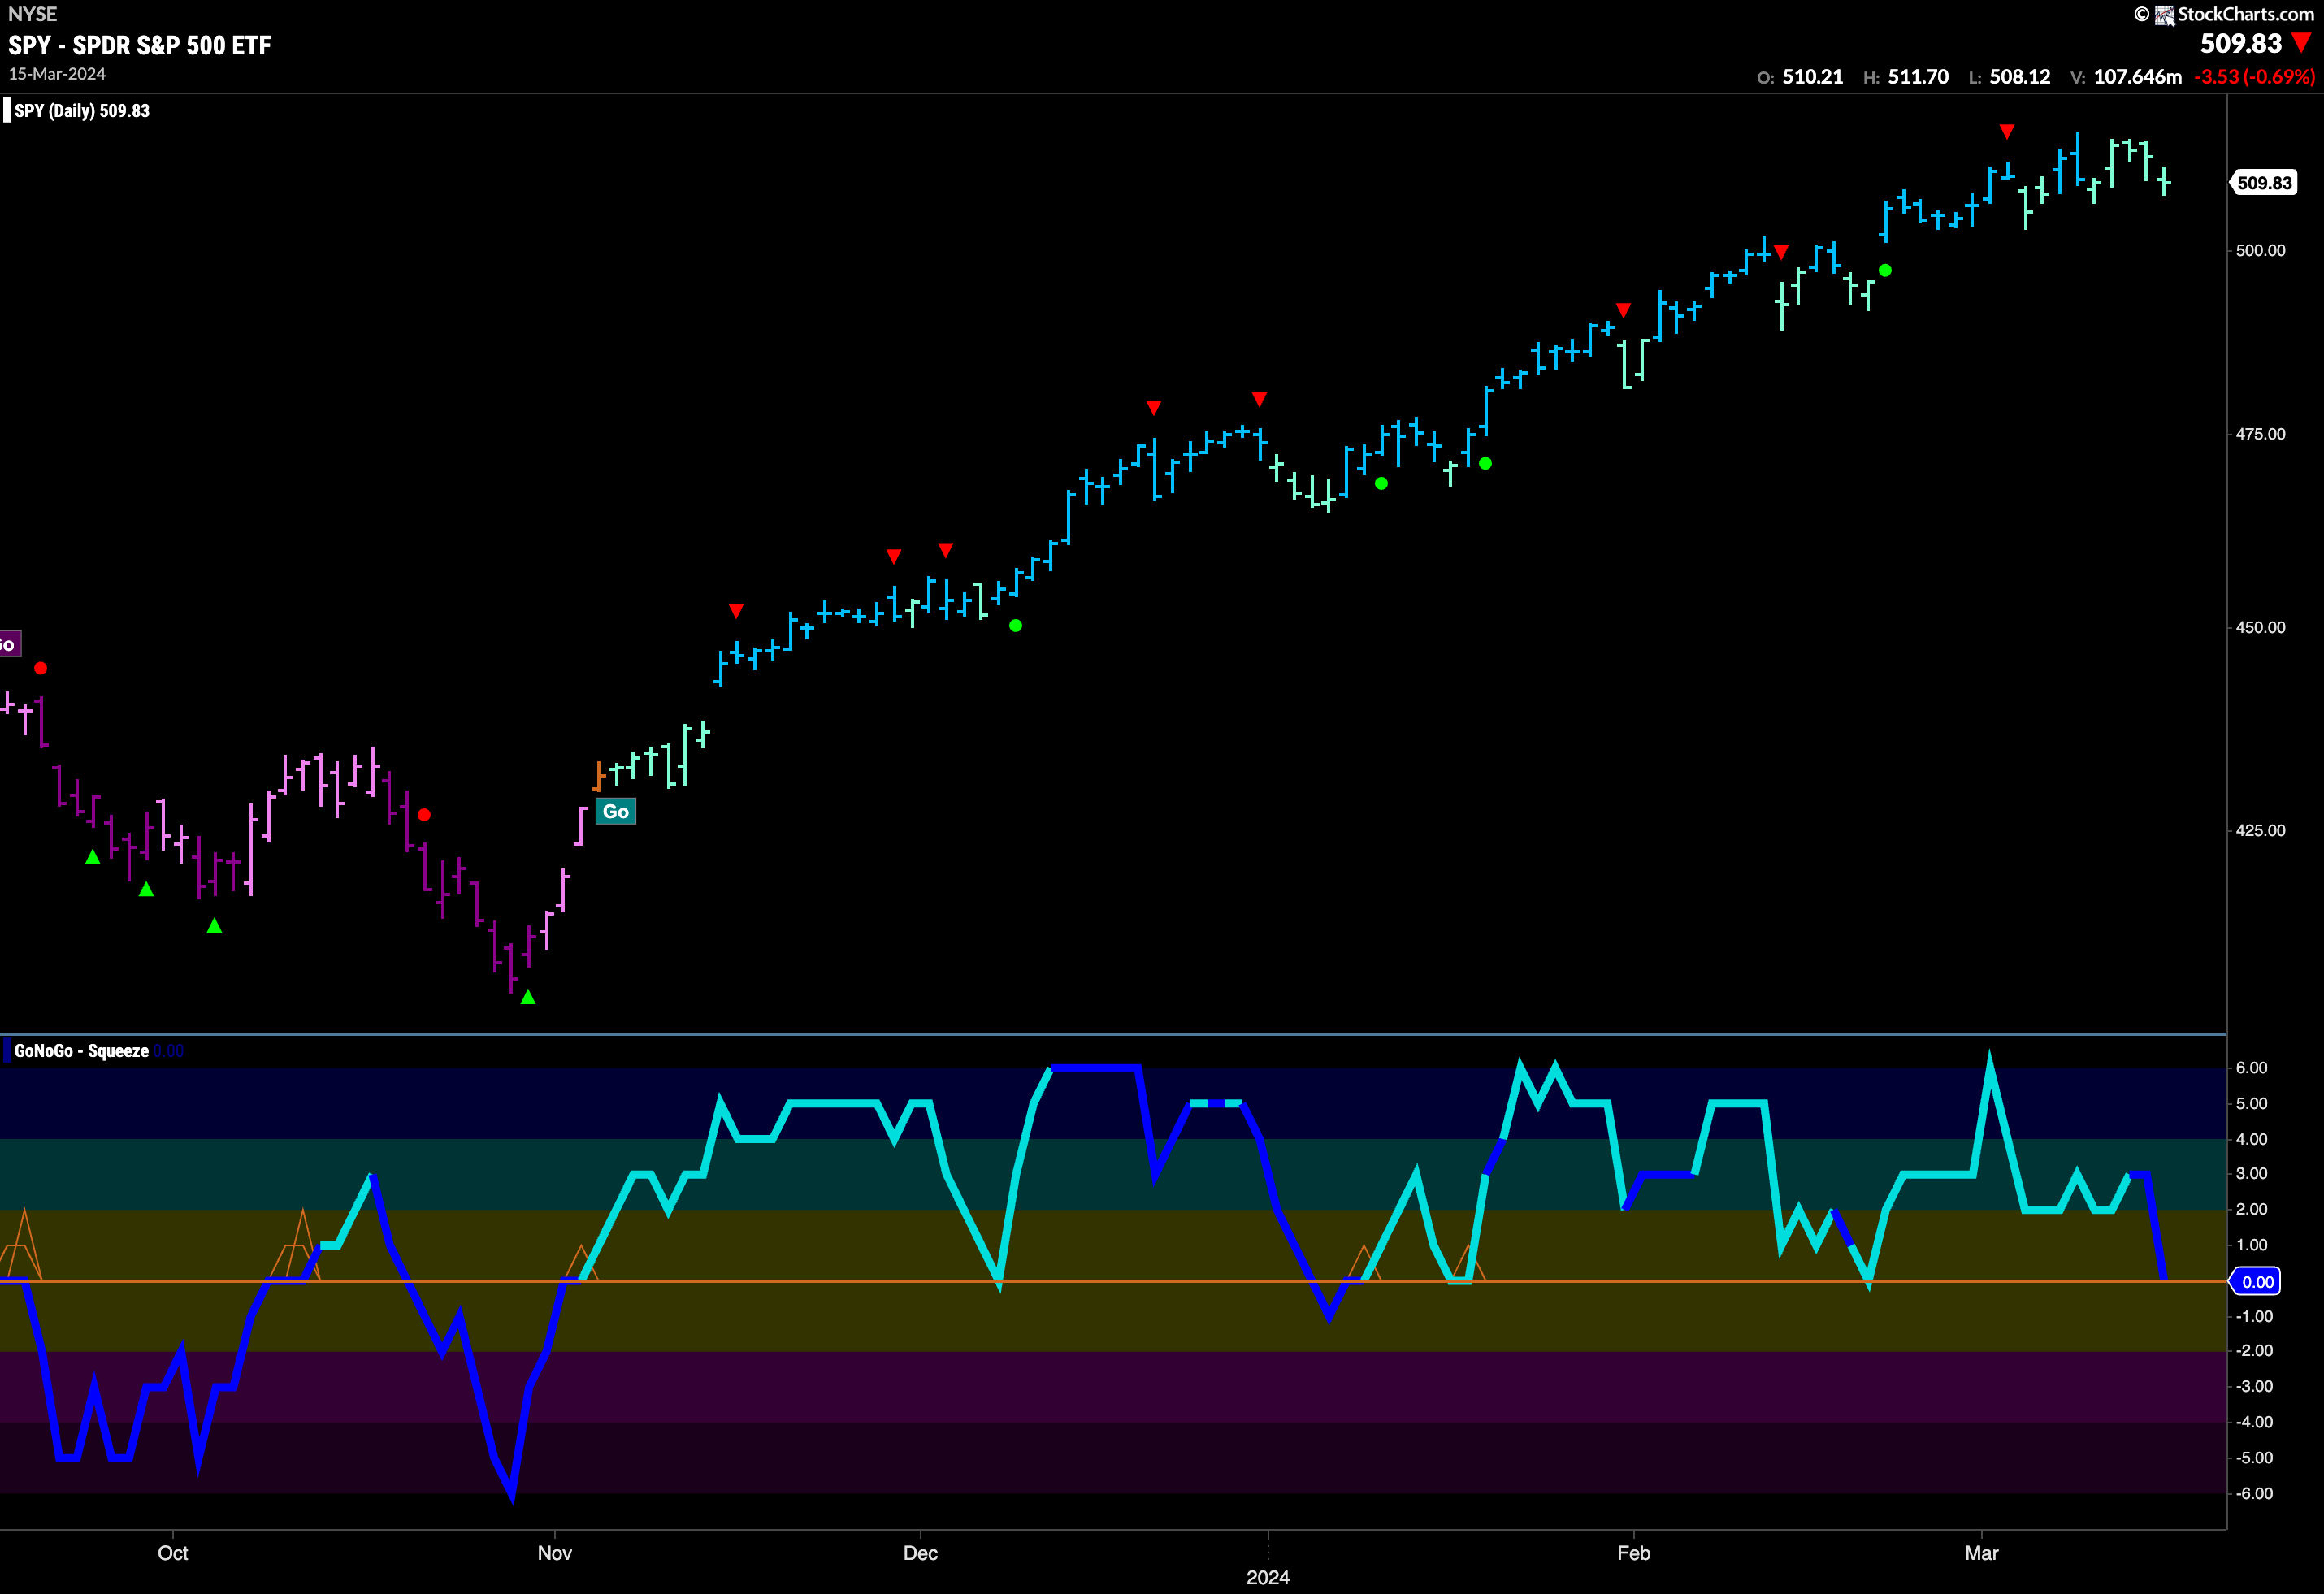Click the red down arrow beside 509.83 header price
Viewport: 2324px width, 1594px height.
pos(2302,43)
